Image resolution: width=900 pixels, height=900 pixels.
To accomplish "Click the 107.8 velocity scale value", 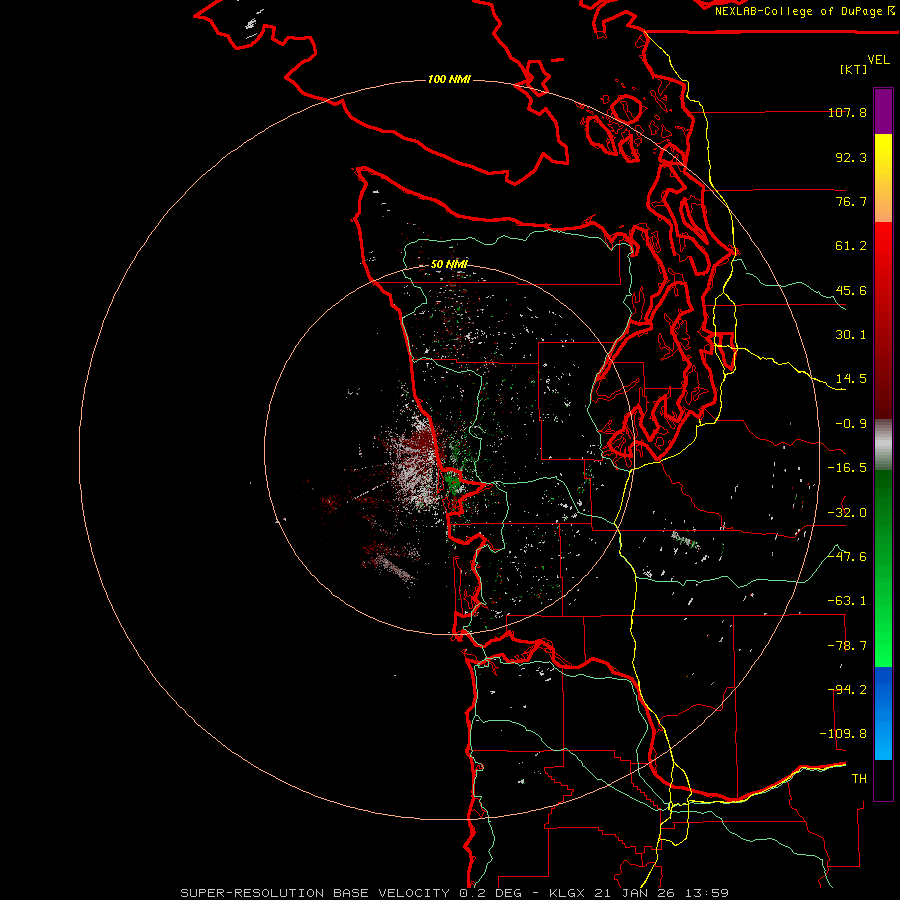I will [x=848, y=112].
